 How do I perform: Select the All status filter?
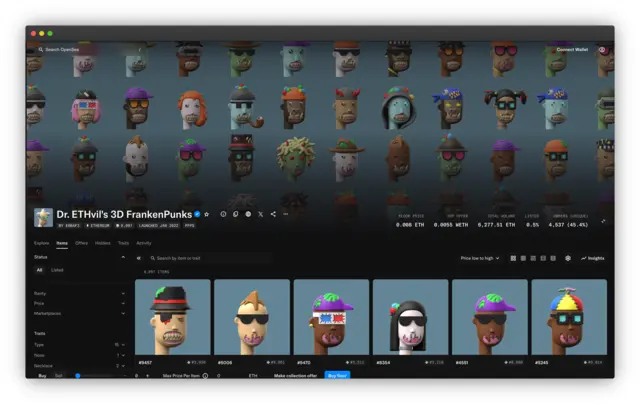pyautogui.click(x=40, y=270)
